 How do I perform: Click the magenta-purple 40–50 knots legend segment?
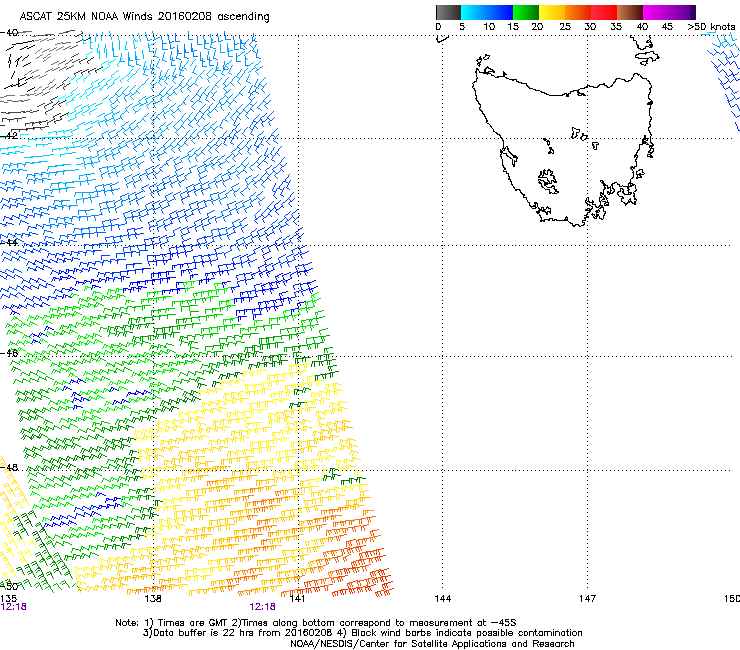(669, 12)
